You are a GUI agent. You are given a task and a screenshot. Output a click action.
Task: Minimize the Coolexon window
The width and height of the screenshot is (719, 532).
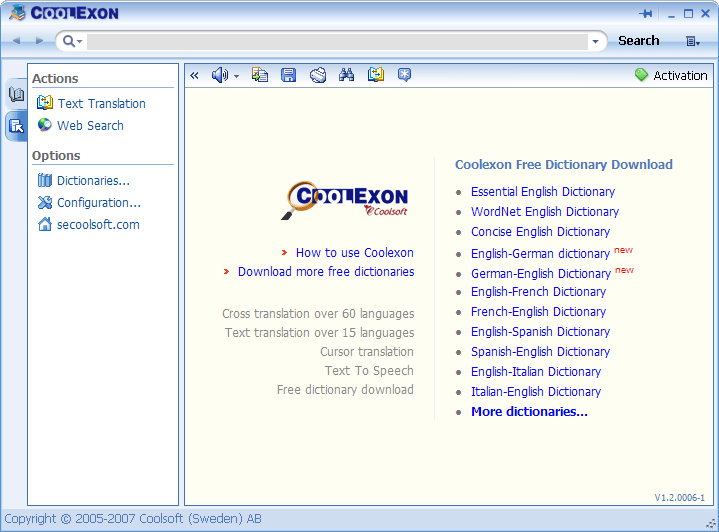click(x=671, y=15)
